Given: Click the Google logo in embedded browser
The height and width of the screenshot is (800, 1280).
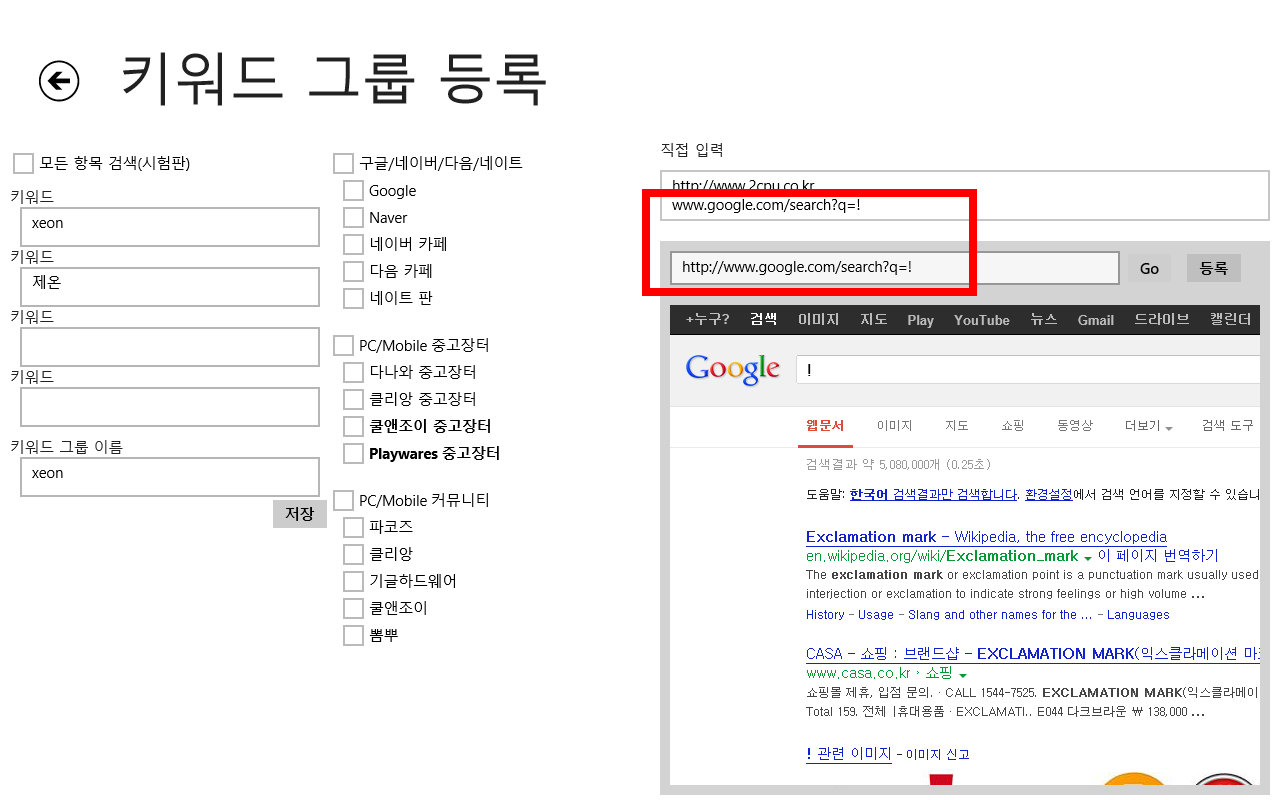Looking at the screenshot, I should point(733,369).
